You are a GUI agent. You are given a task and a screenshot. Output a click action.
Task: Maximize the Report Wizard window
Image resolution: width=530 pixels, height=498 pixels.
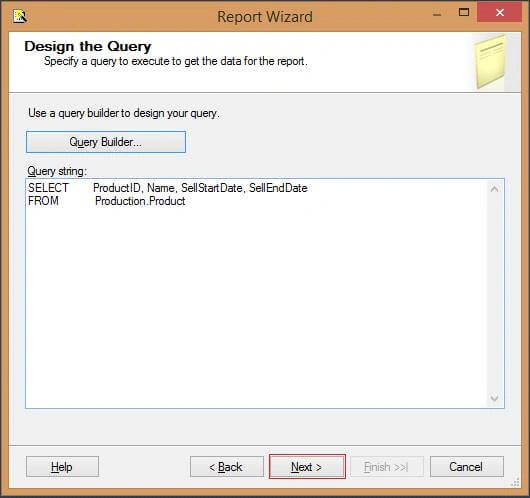pos(464,13)
